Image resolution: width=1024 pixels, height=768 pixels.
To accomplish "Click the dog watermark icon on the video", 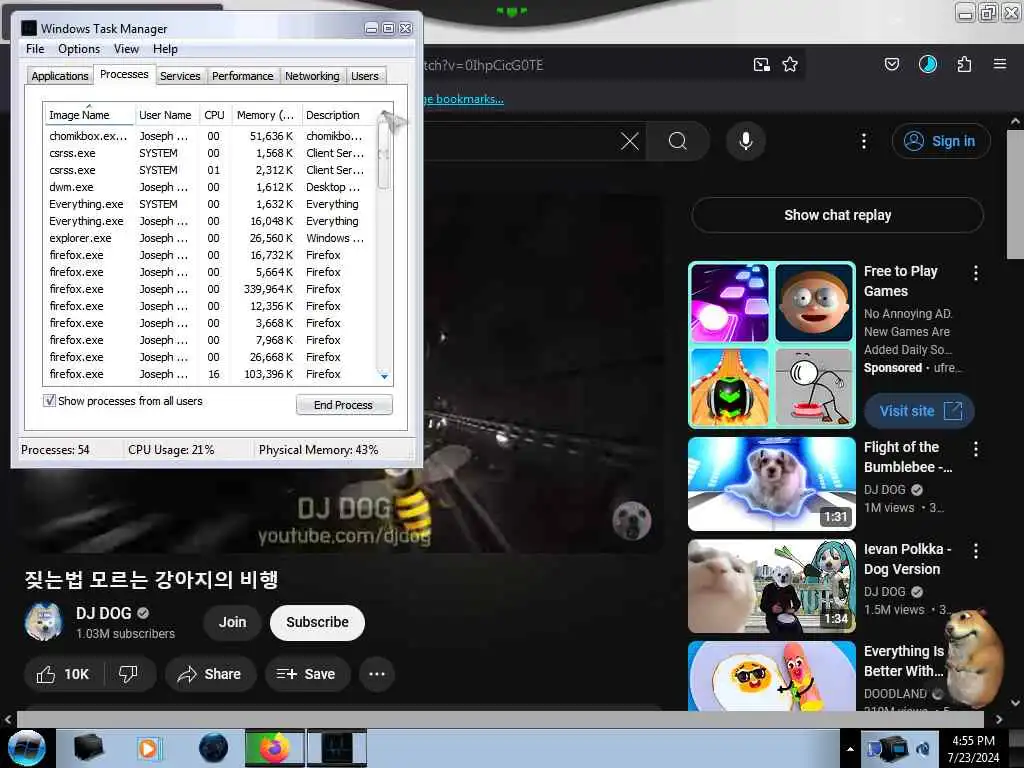I will [x=632, y=520].
